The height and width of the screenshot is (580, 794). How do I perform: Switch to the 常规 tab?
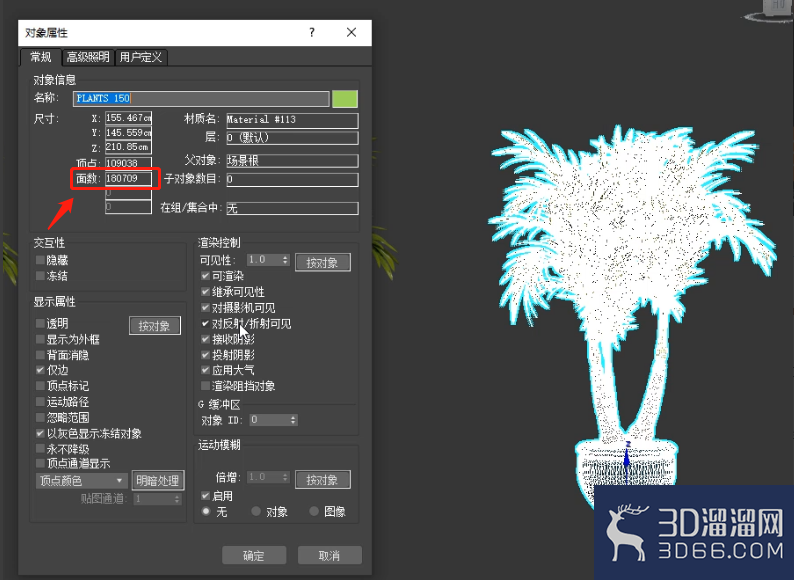point(41,57)
